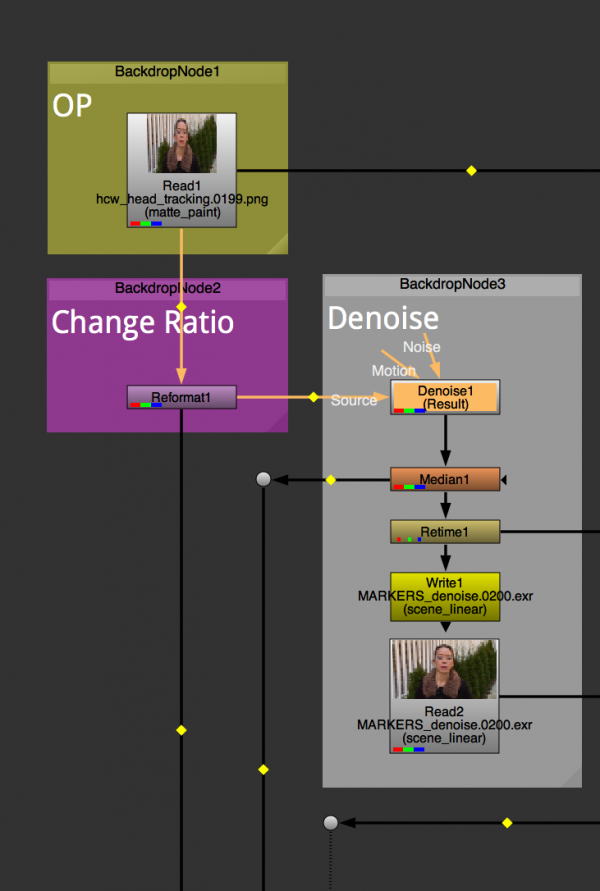Click the BackdropNode2 title bar

pos(167,288)
